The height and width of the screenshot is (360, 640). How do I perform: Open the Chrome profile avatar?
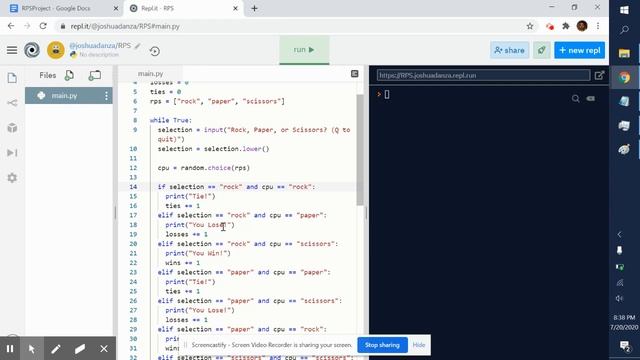point(582,26)
